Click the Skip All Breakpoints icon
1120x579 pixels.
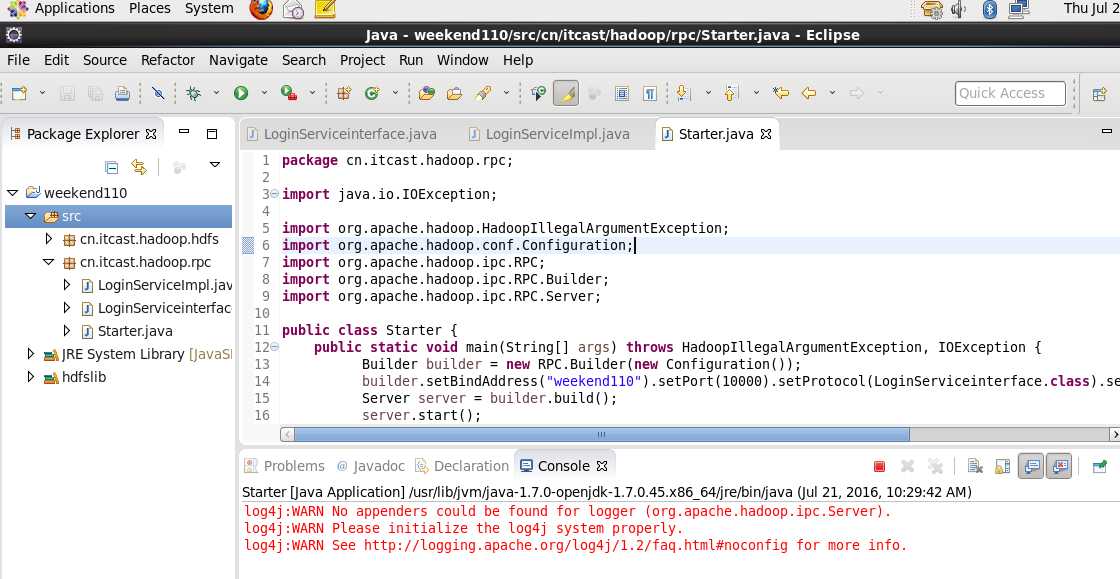tap(159, 93)
